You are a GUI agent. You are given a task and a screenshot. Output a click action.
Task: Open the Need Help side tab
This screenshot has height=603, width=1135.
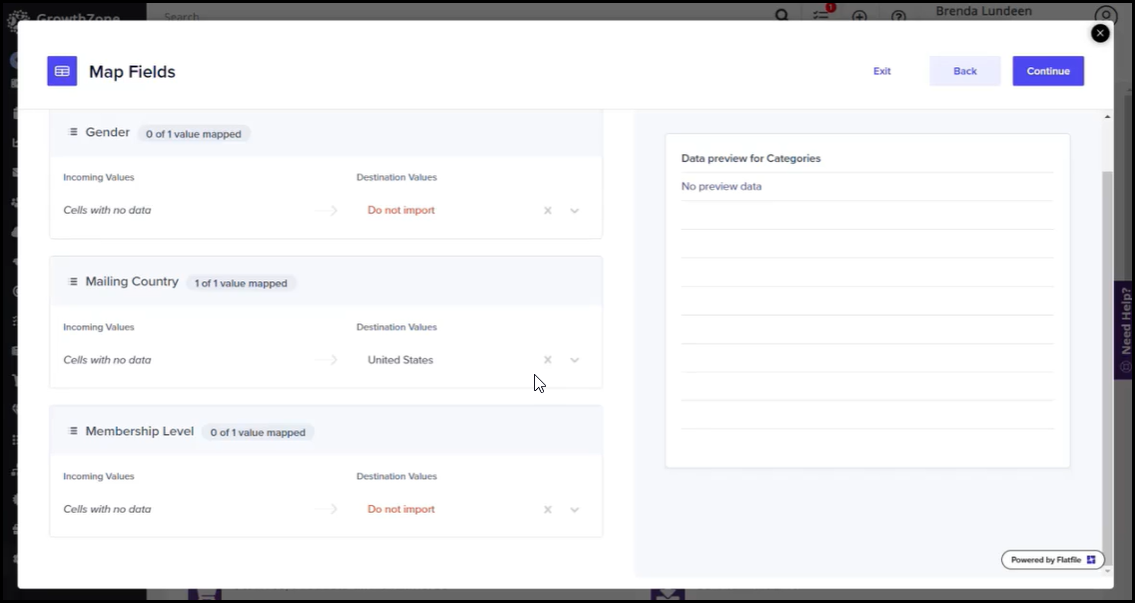(1125, 329)
